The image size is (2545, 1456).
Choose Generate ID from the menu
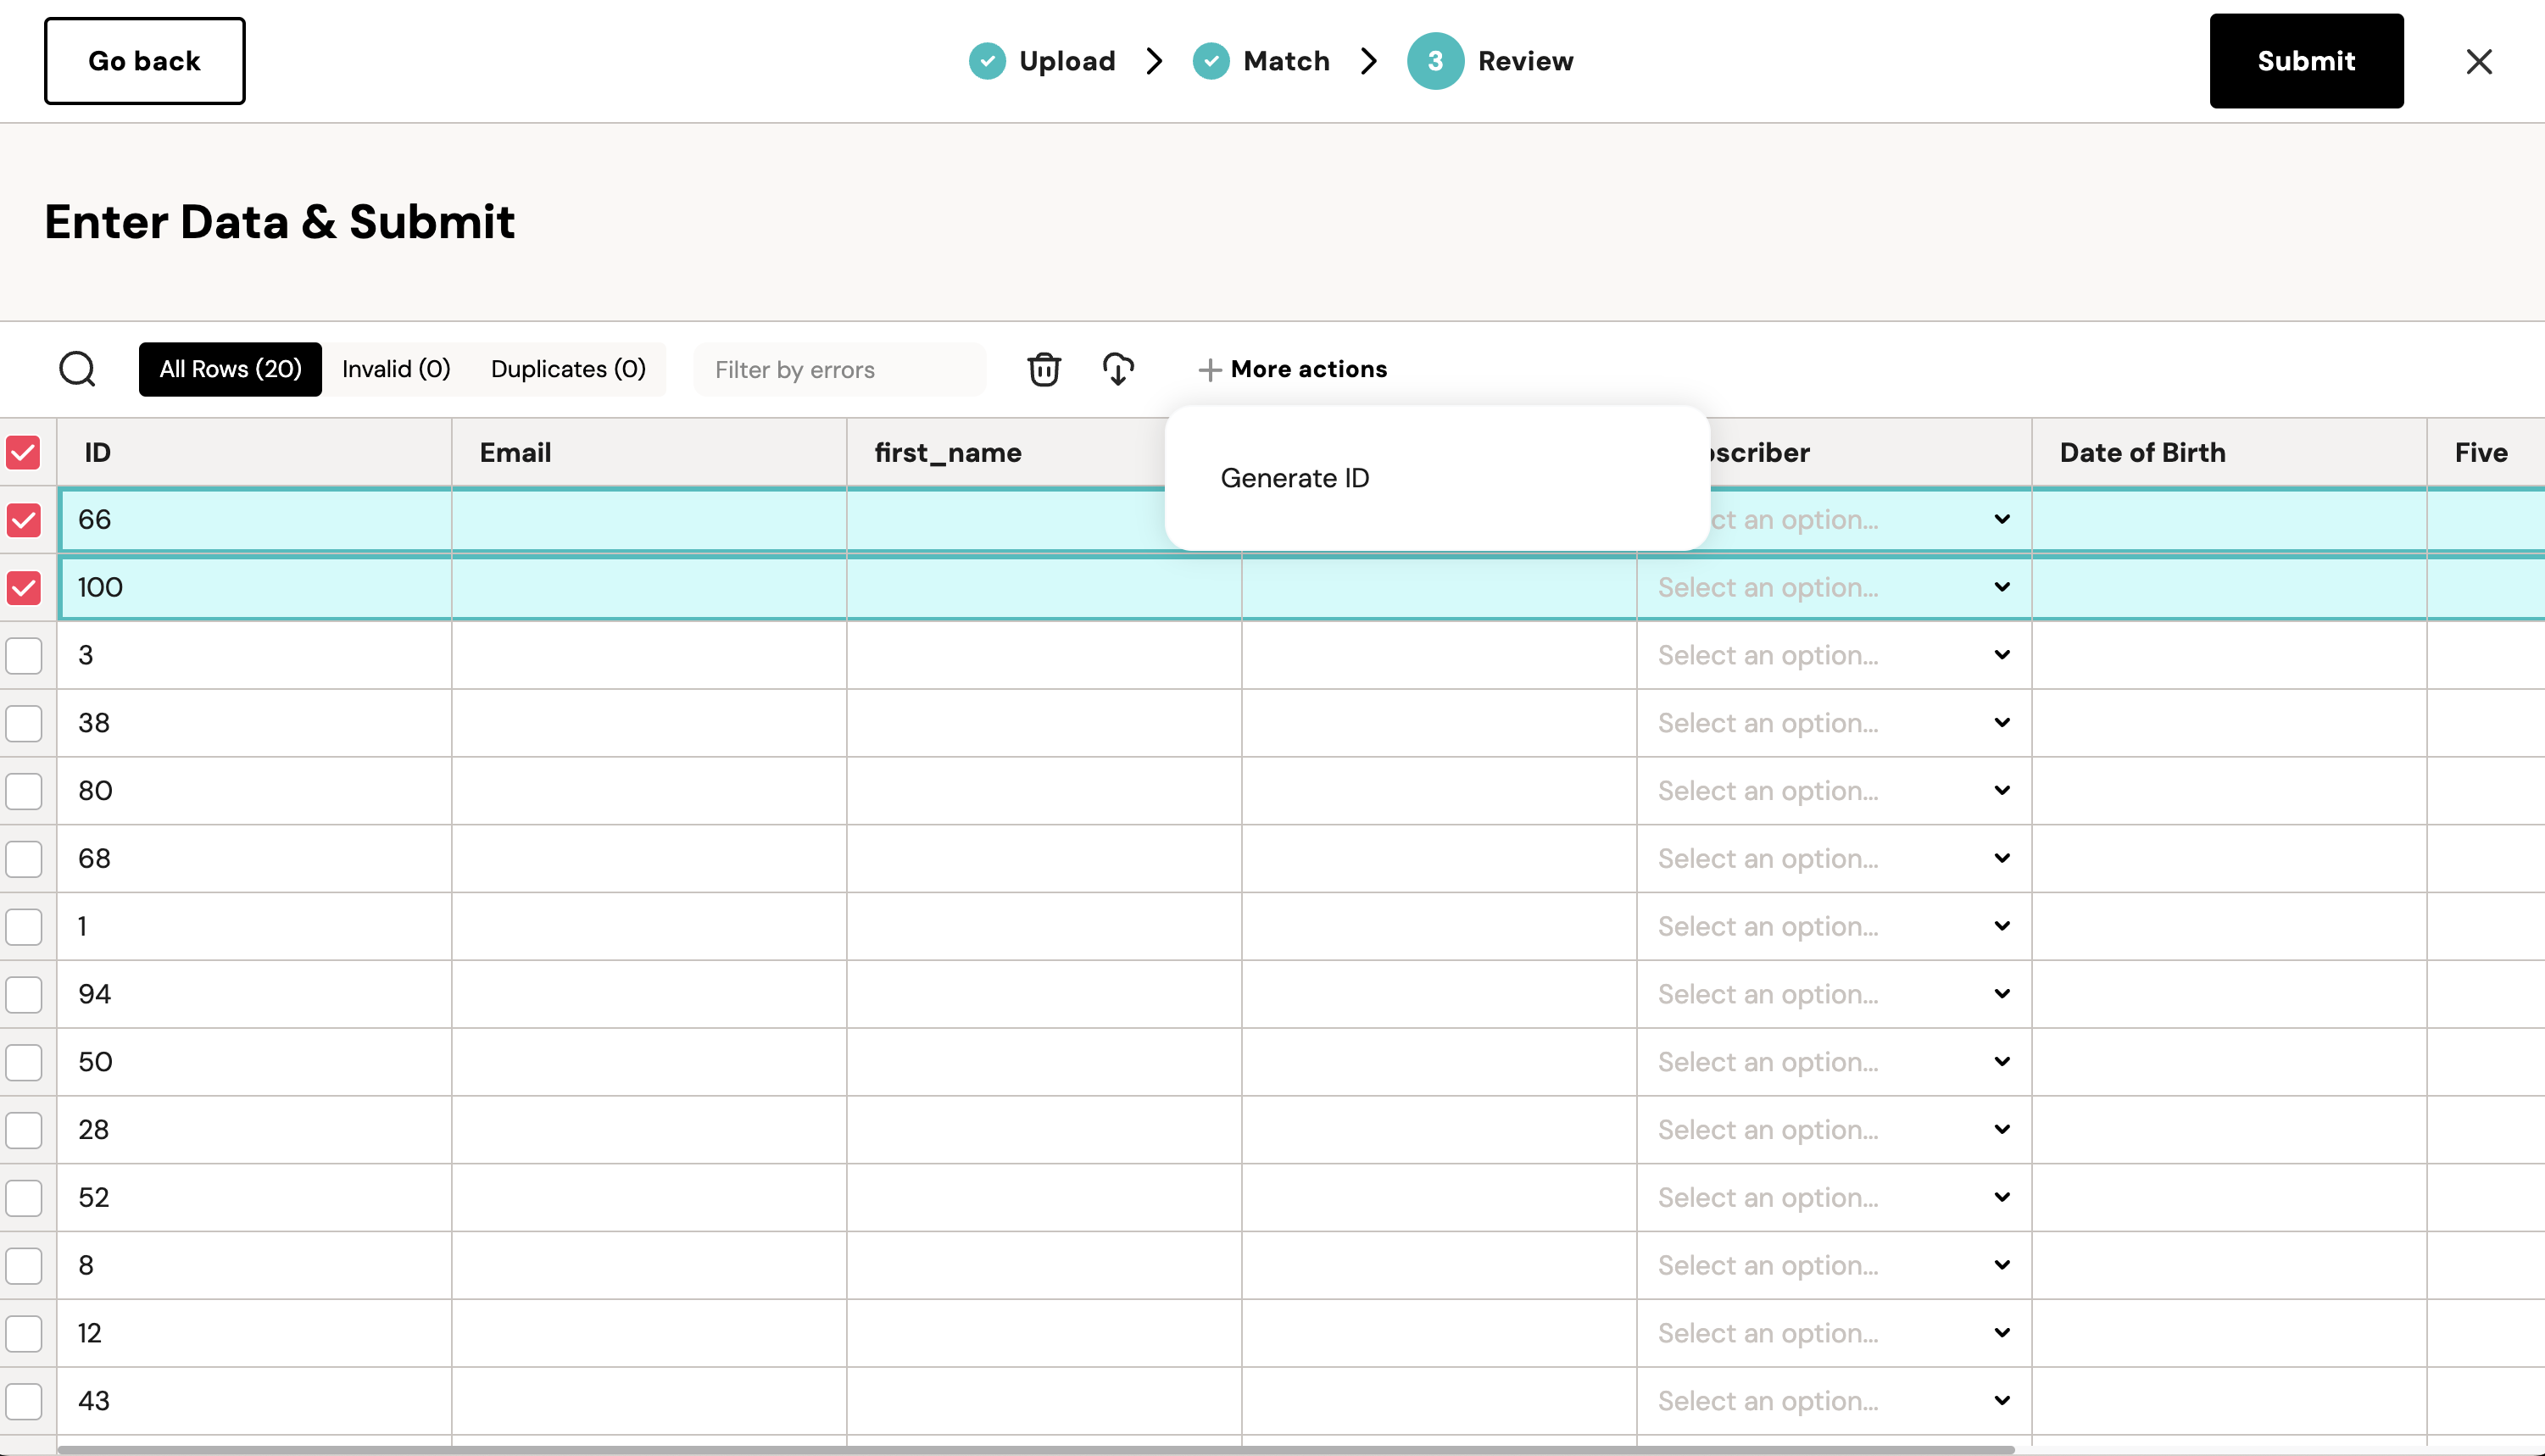coord(1294,478)
